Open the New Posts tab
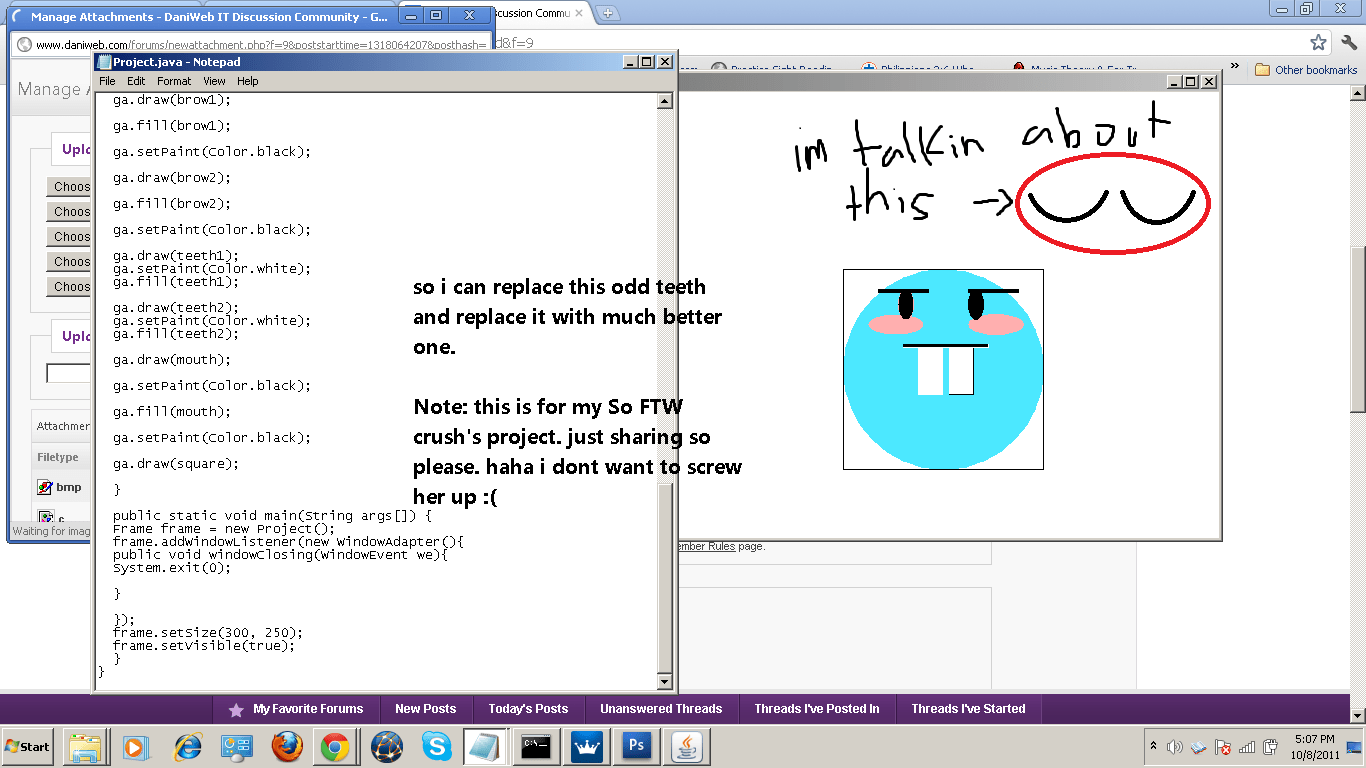The image size is (1366, 768). (x=425, y=709)
